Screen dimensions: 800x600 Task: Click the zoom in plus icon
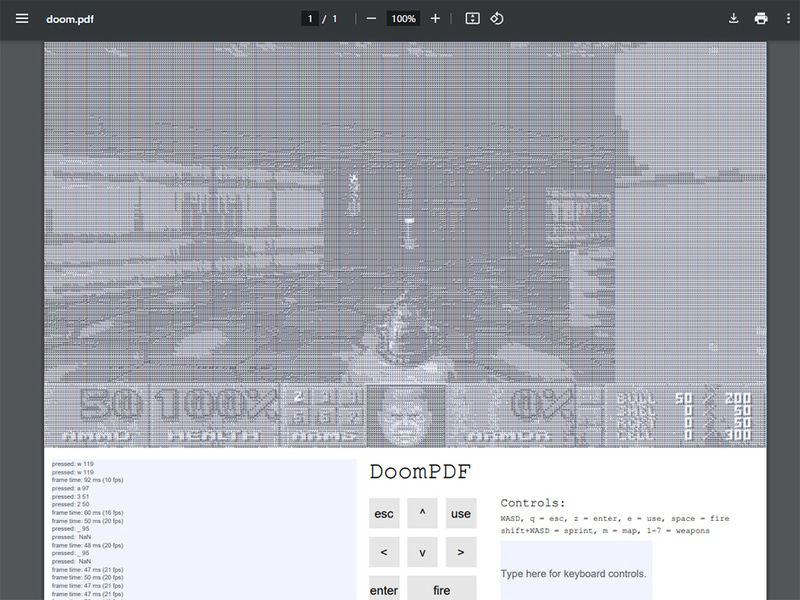(x=435, y=19)
